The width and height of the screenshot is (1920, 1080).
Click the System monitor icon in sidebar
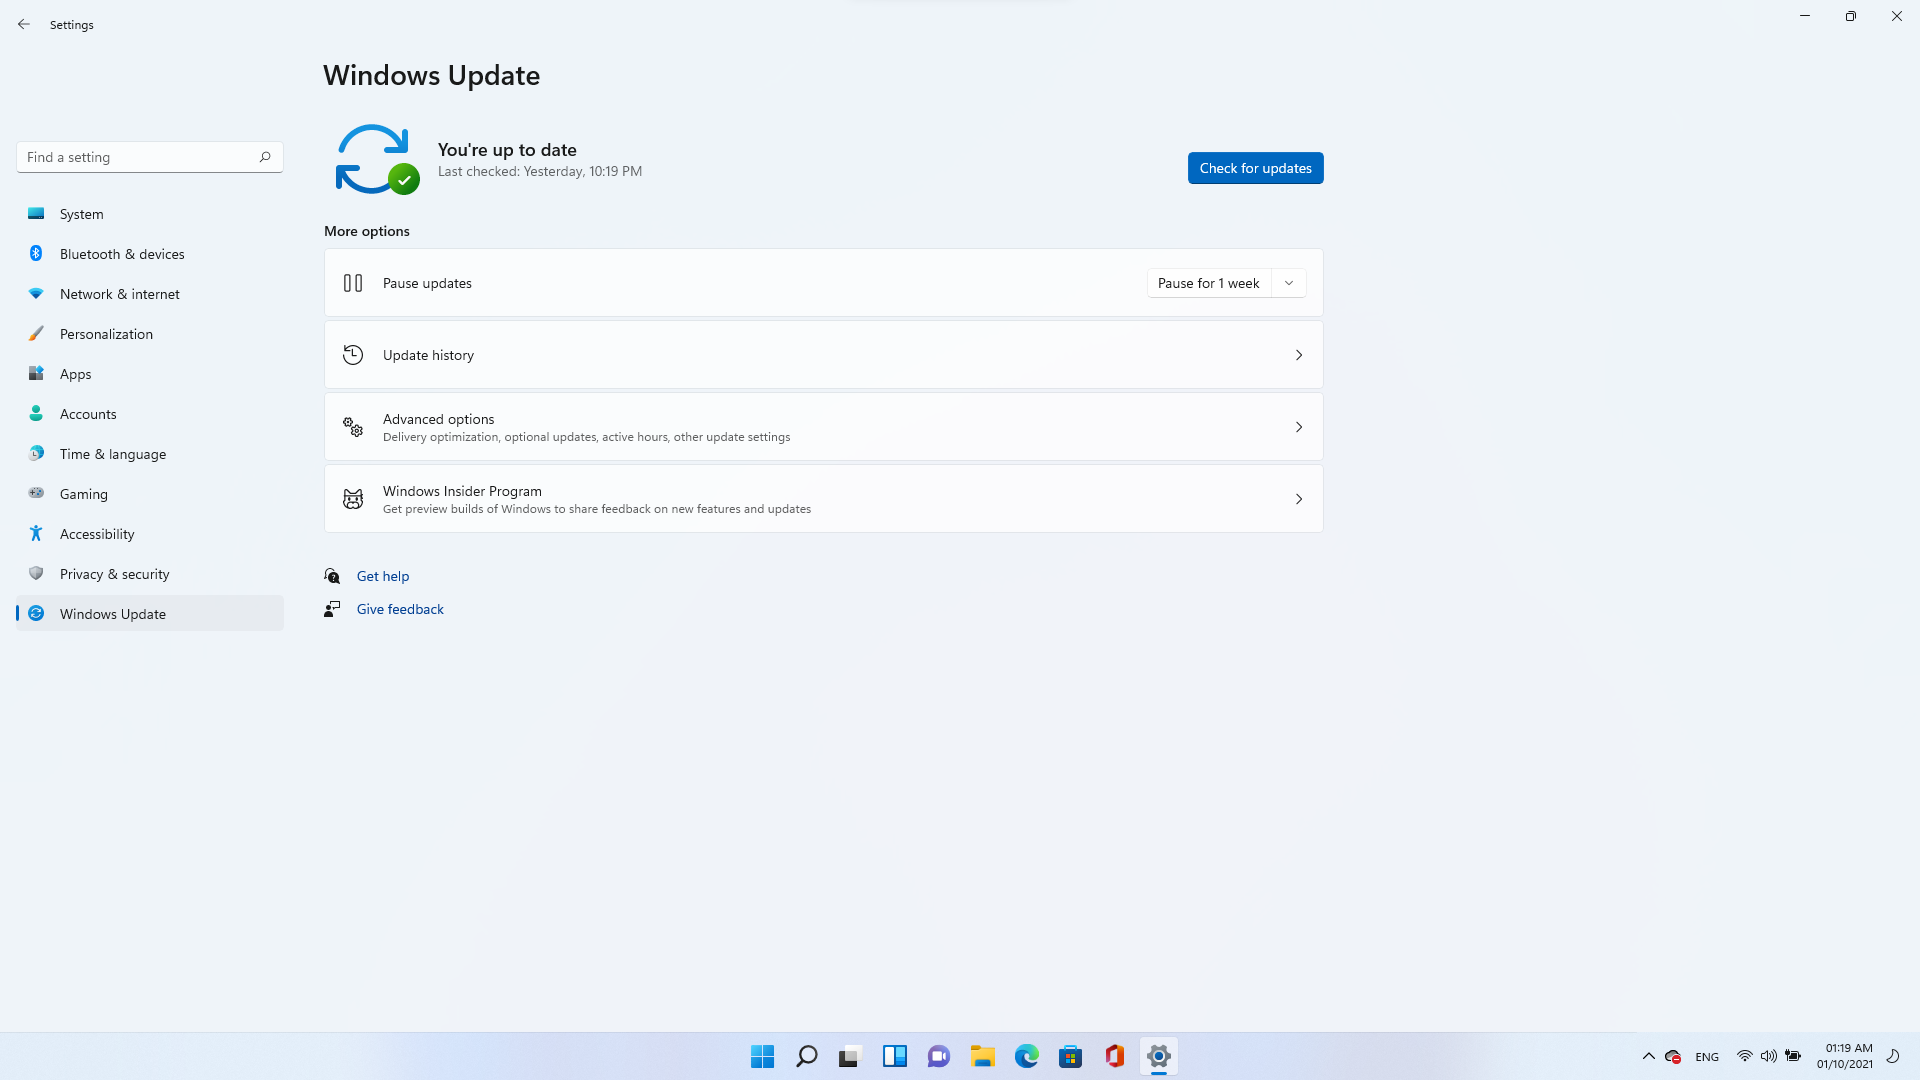pyautogui.click(x=36, y=214)
